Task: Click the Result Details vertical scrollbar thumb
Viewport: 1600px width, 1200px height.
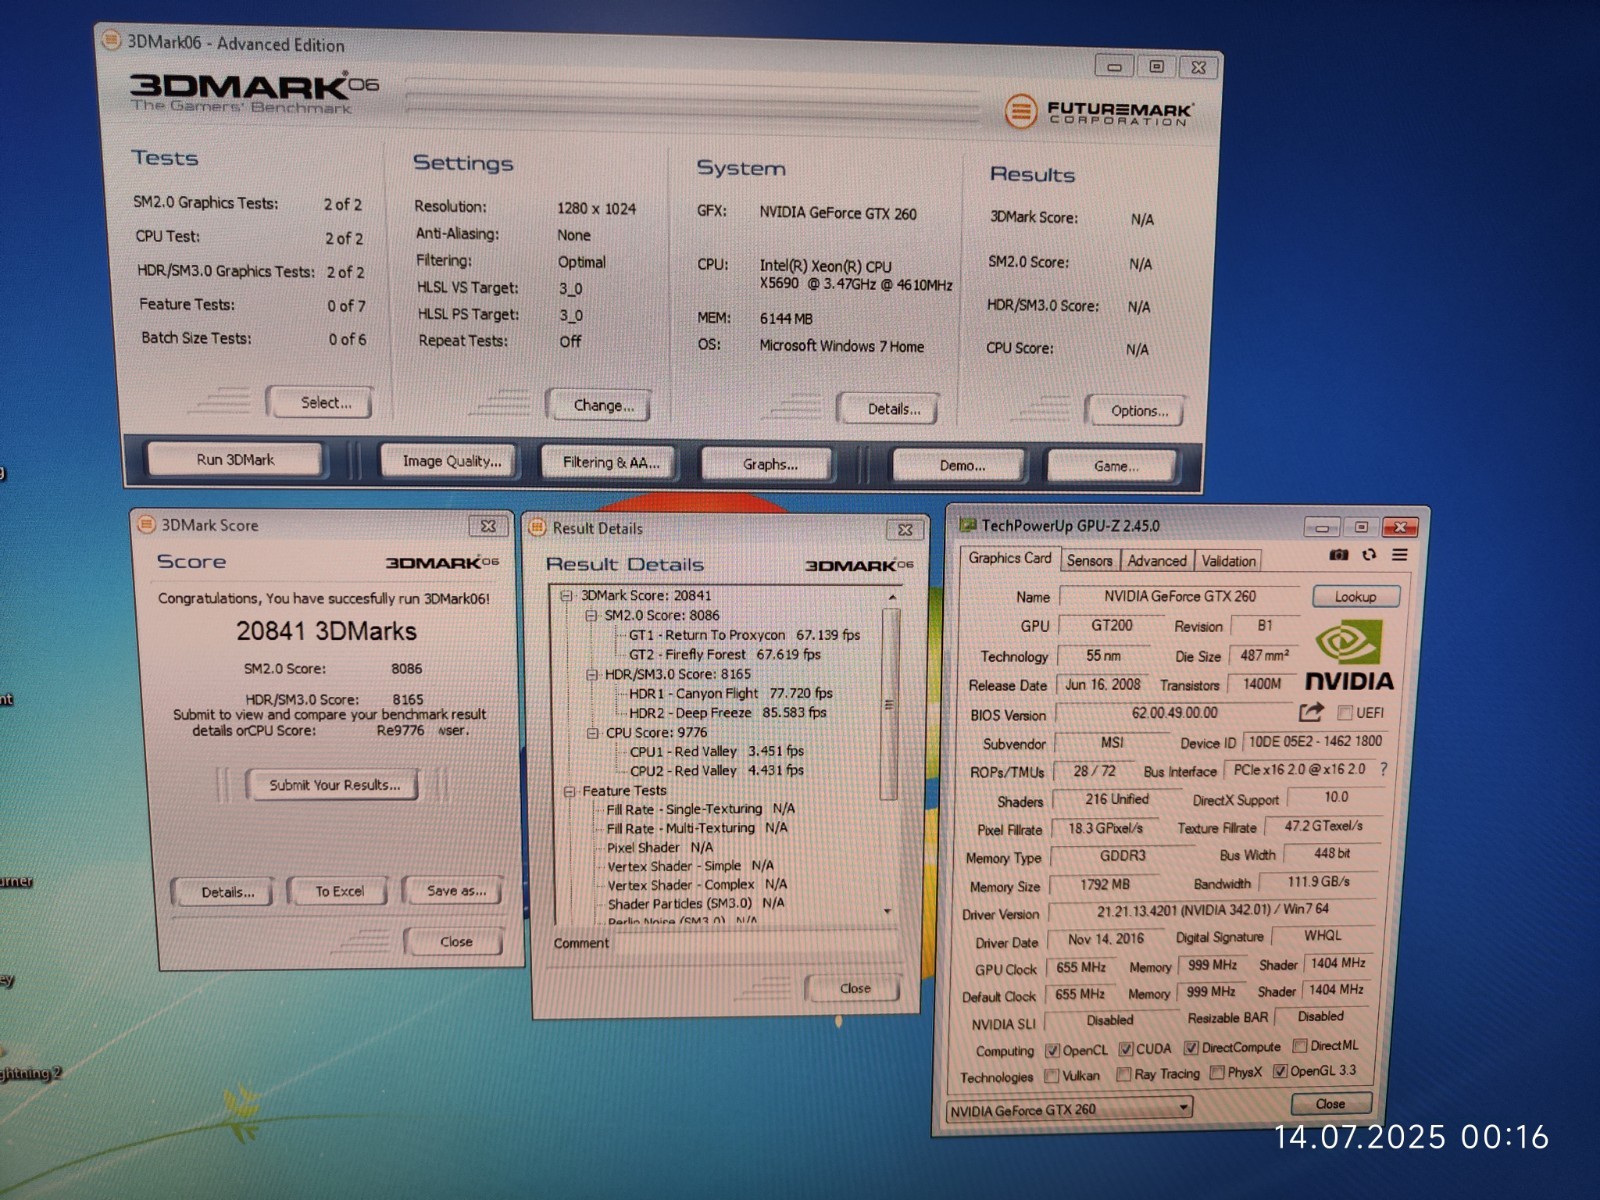Action: click(x=889, y=705)
